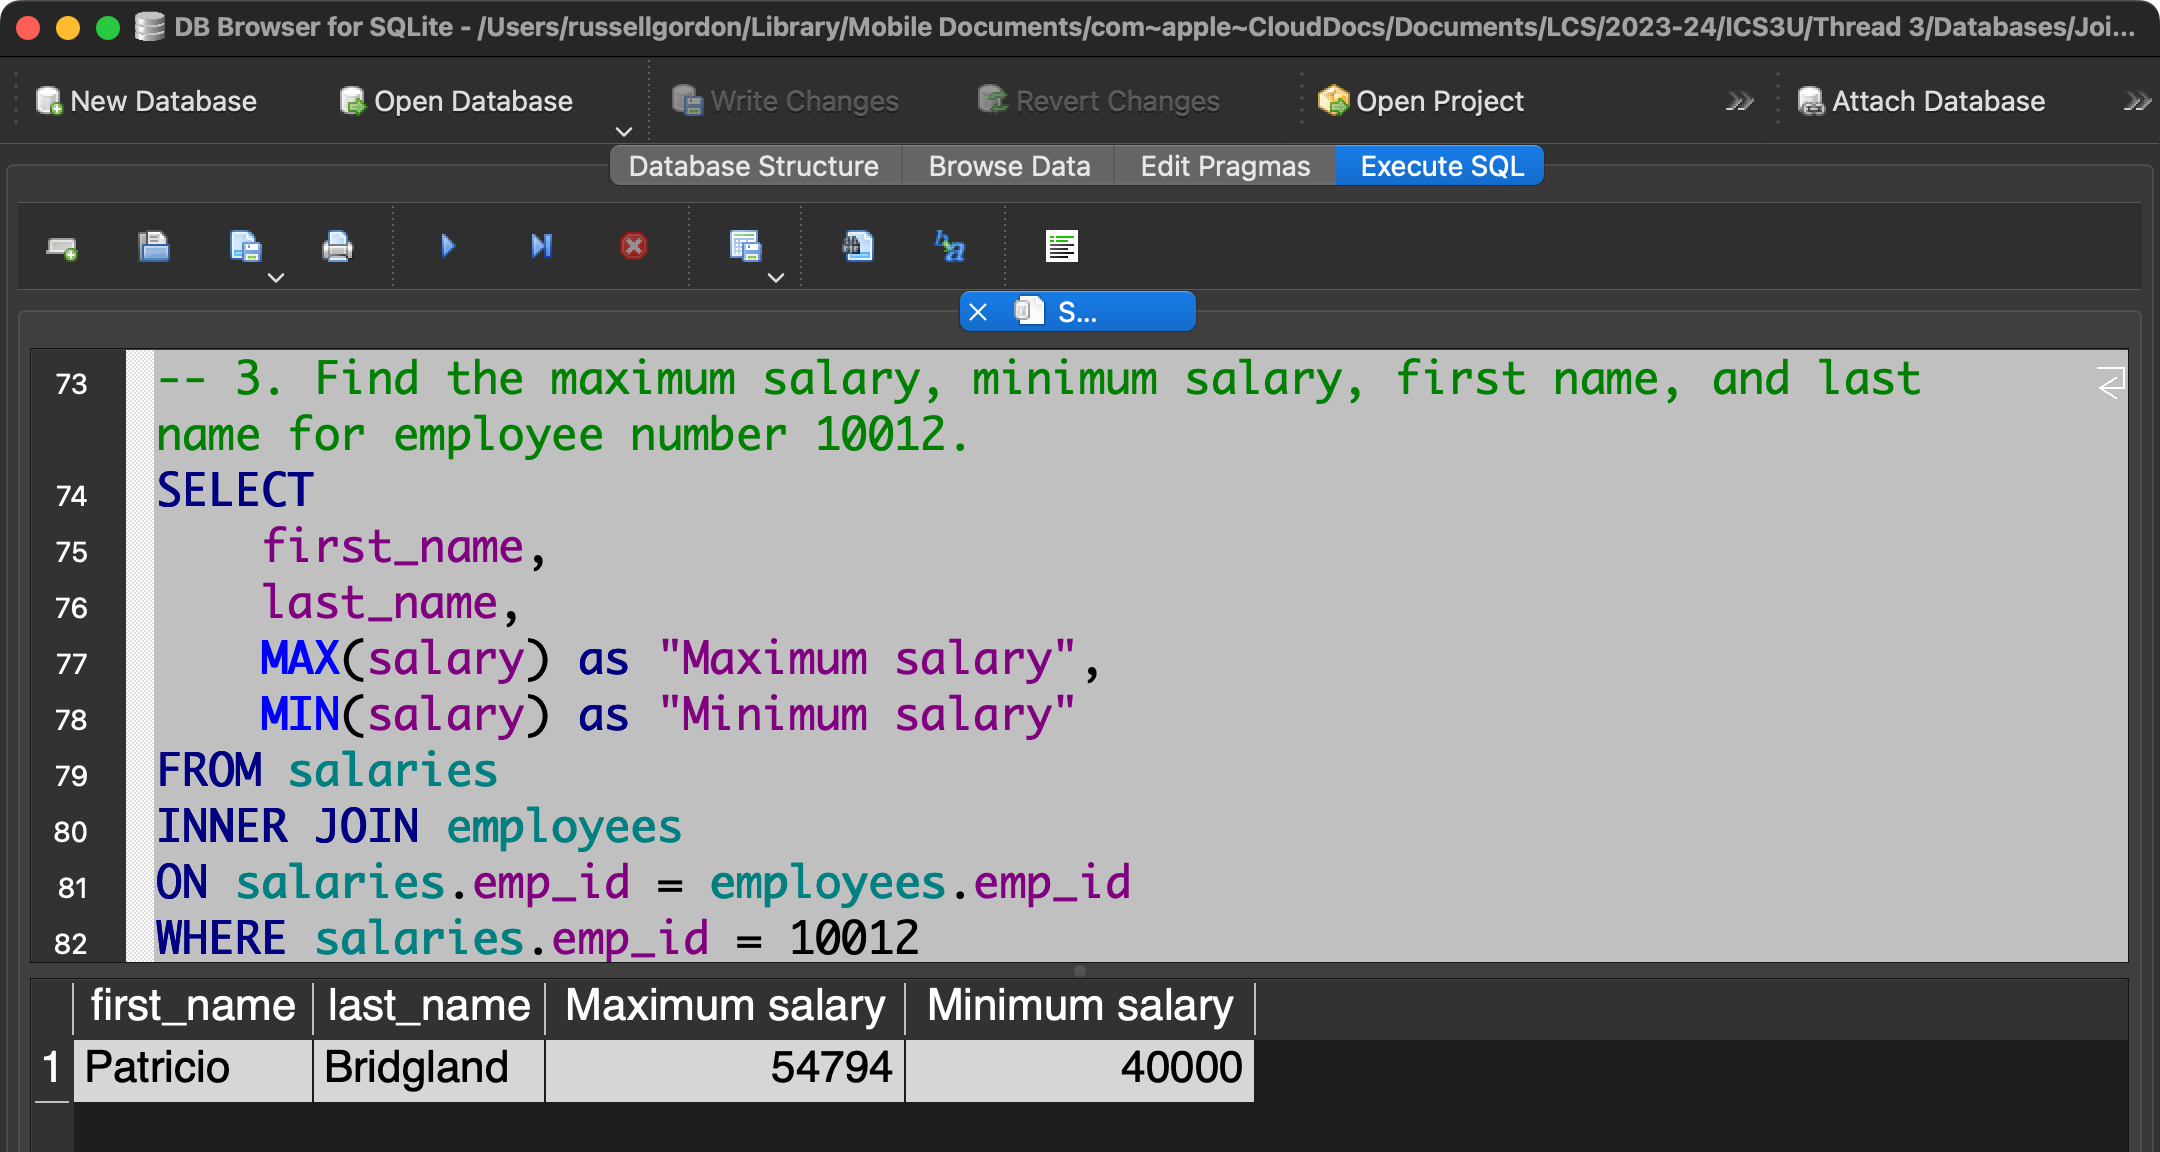The image size is (2160, 1152).
Task: Execute current line icon
Action: click(541, 246)
